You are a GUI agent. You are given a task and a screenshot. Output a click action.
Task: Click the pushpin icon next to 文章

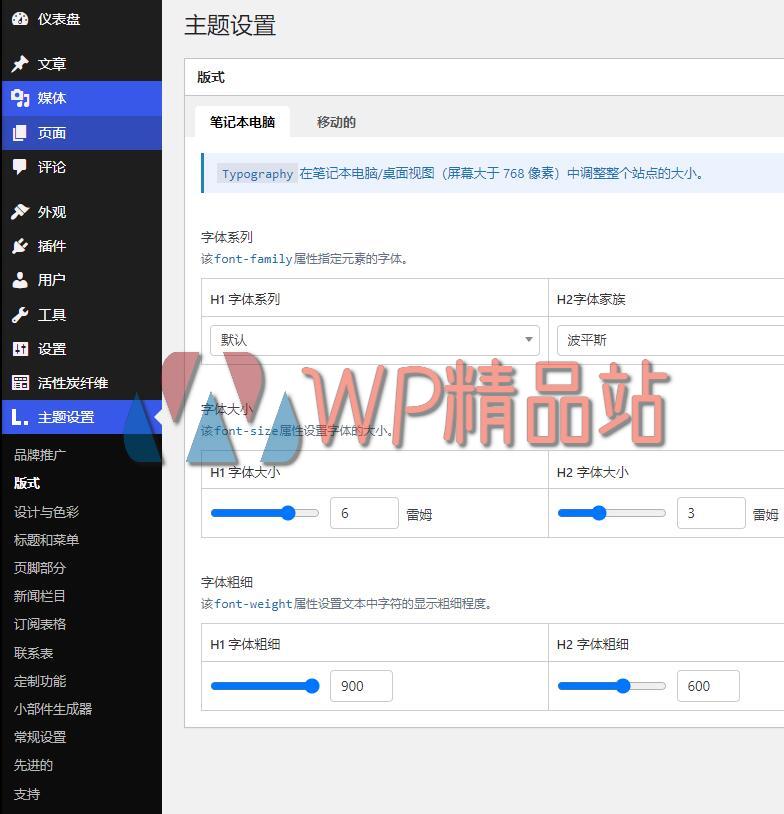point(20,63)
